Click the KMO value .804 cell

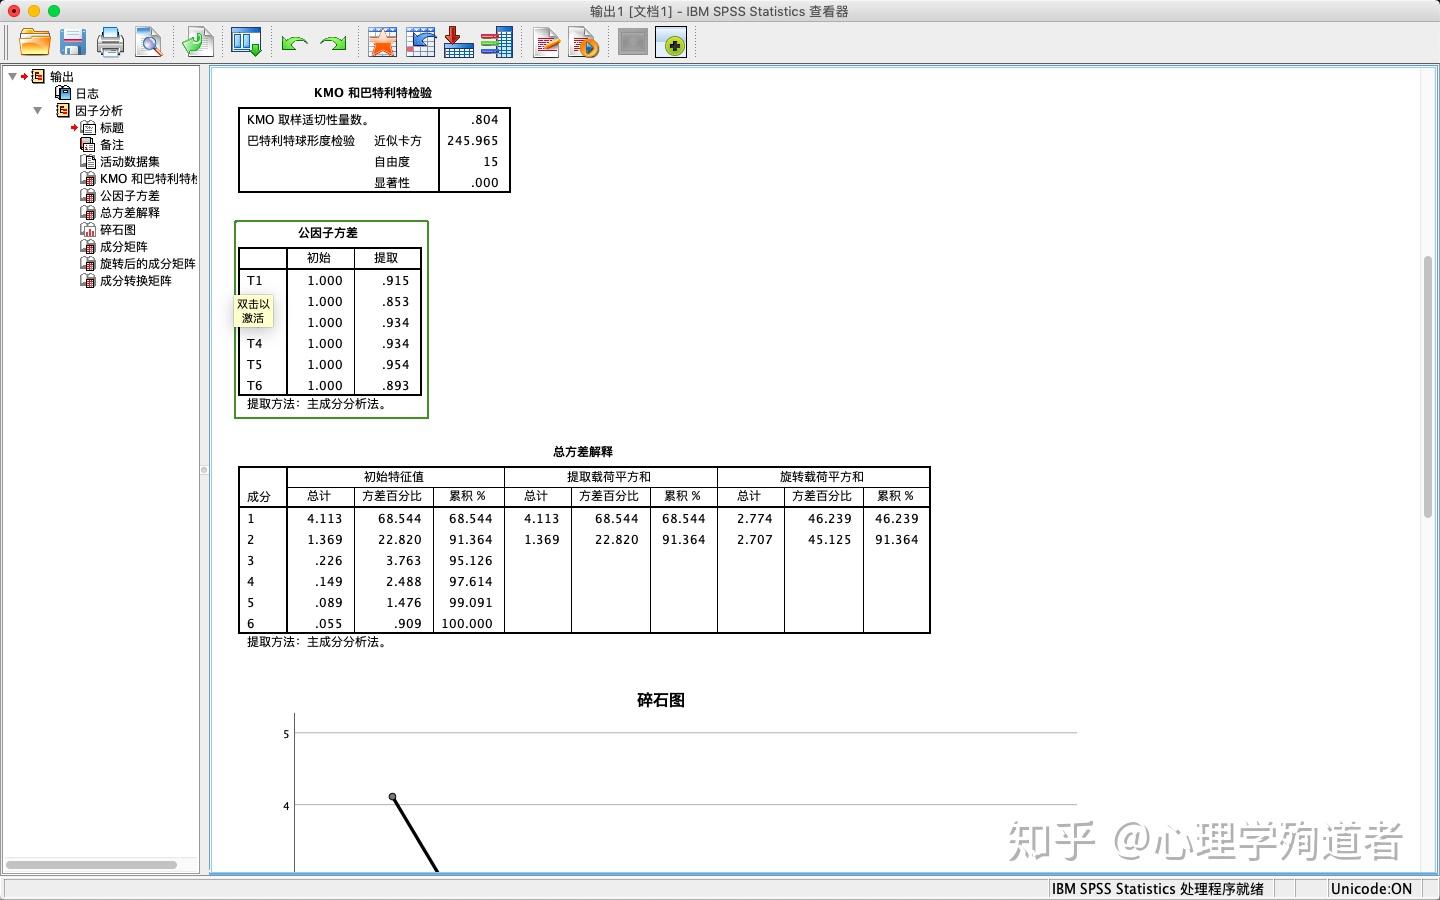tap(485, 119)
